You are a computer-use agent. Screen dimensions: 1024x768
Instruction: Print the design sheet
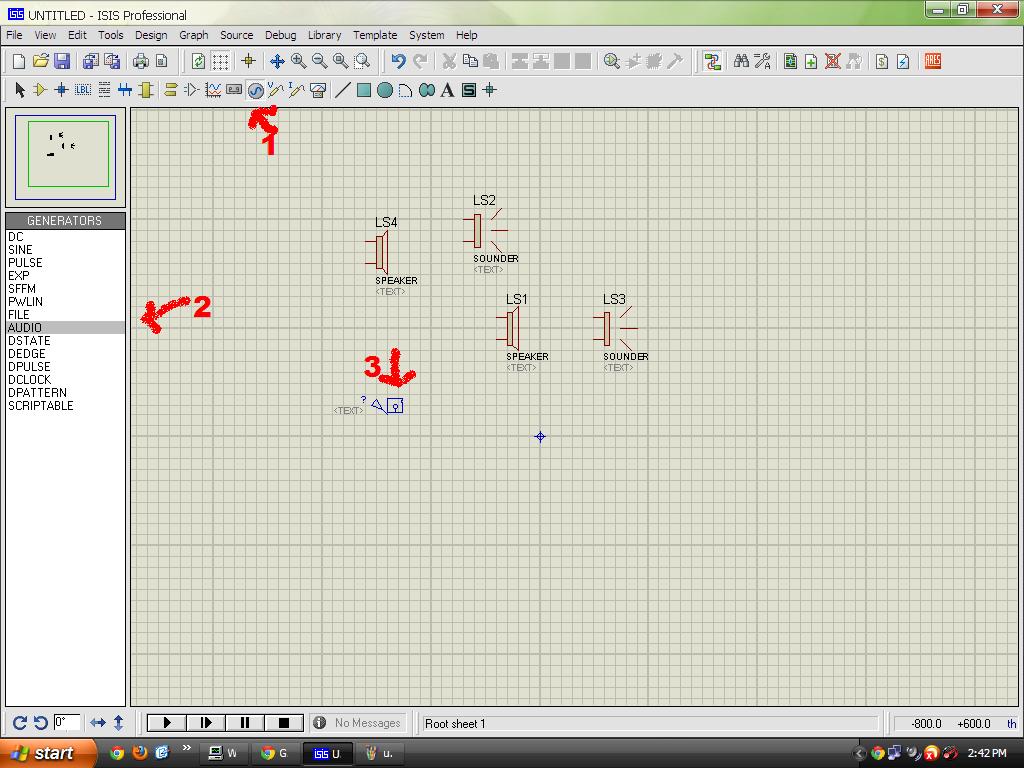[140, 61]
